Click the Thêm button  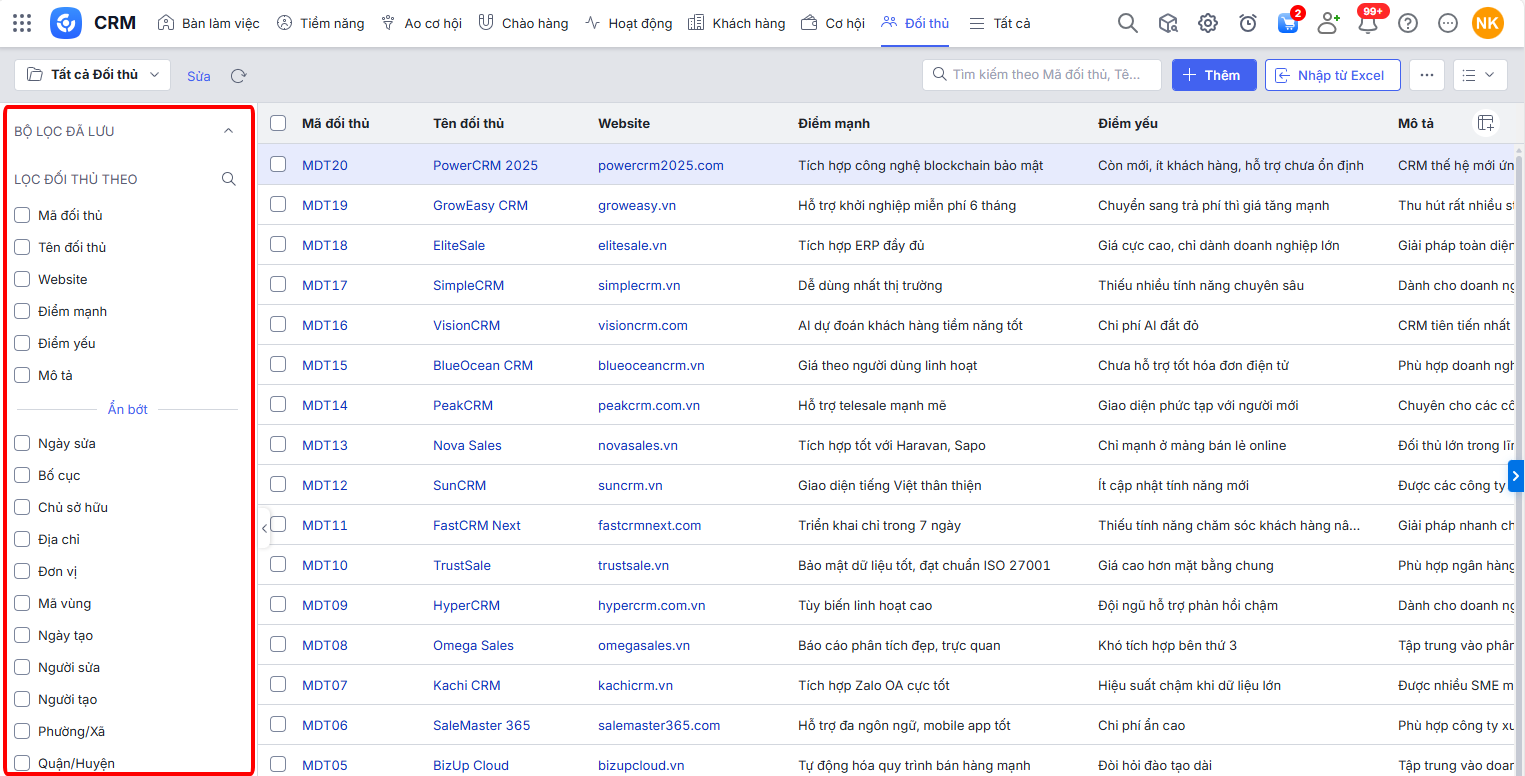click(x=1213, y=75)
